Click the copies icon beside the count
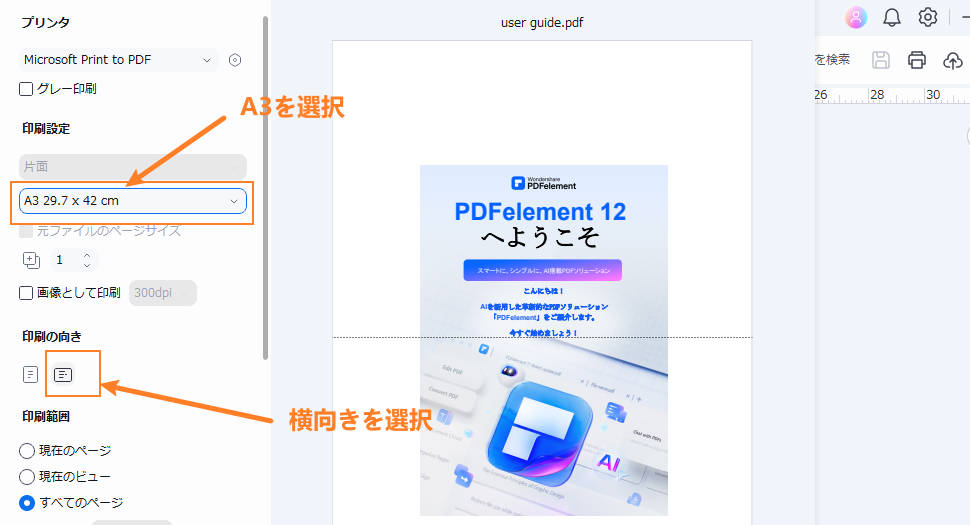The width and height of the screenshot is (970, 525). (x=31, y=260)
